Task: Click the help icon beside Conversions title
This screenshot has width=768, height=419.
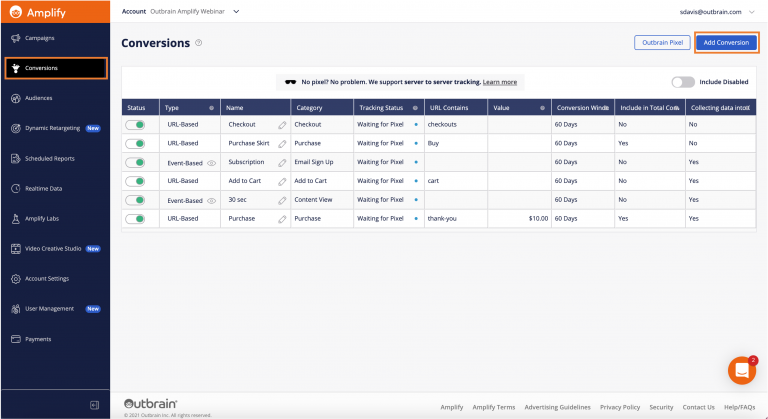Action: [198, 43]
